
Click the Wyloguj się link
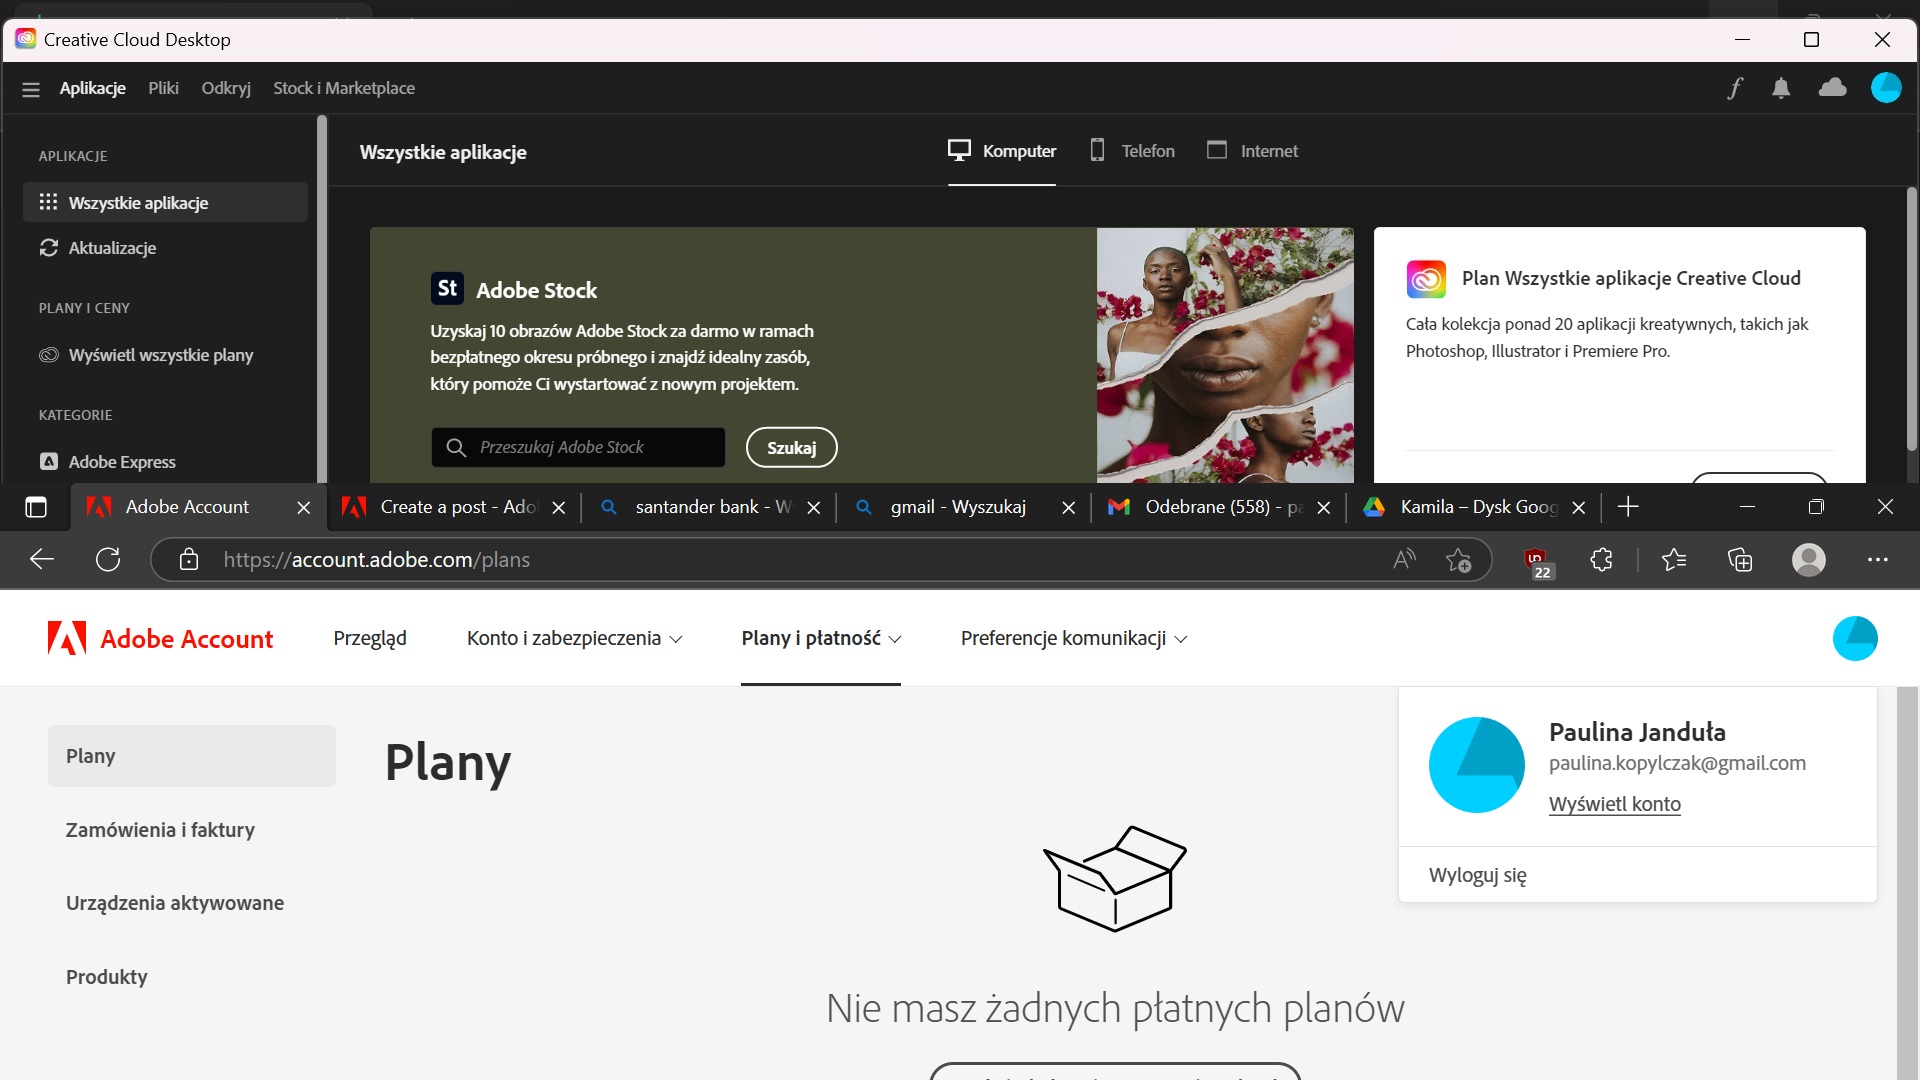pos(1477,875)
